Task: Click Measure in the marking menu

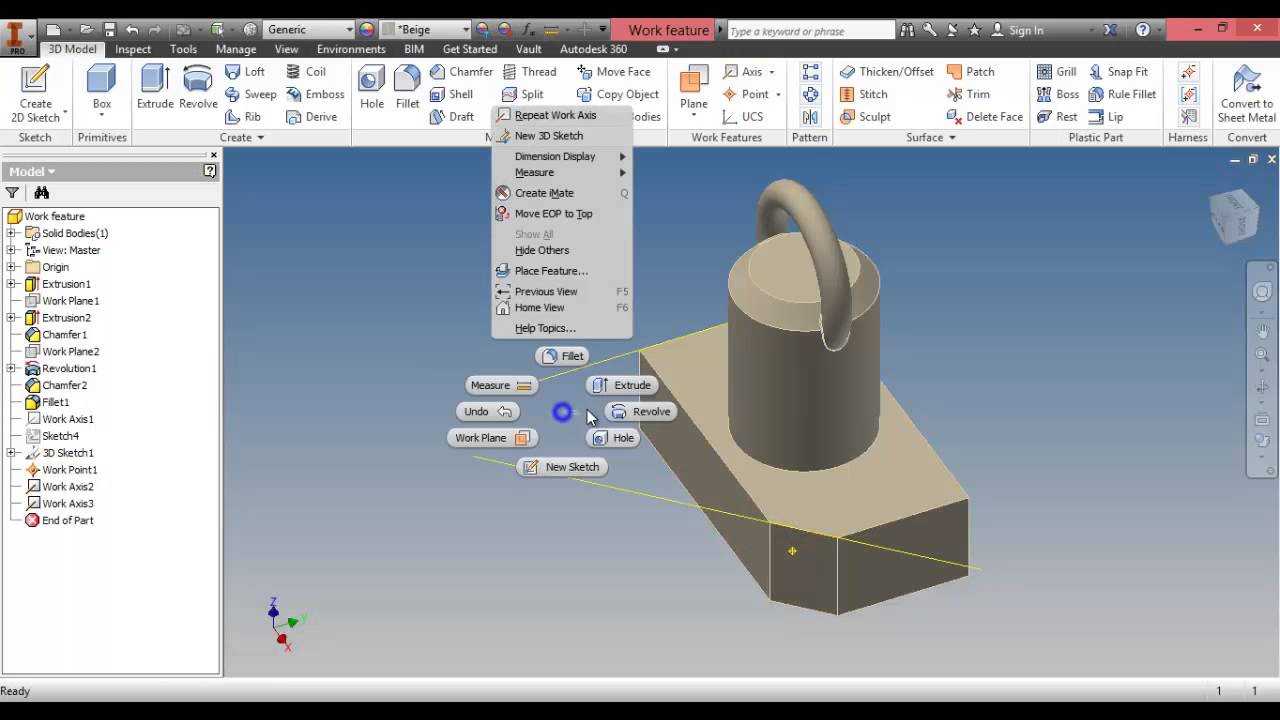Action: (x=501, y=385)
